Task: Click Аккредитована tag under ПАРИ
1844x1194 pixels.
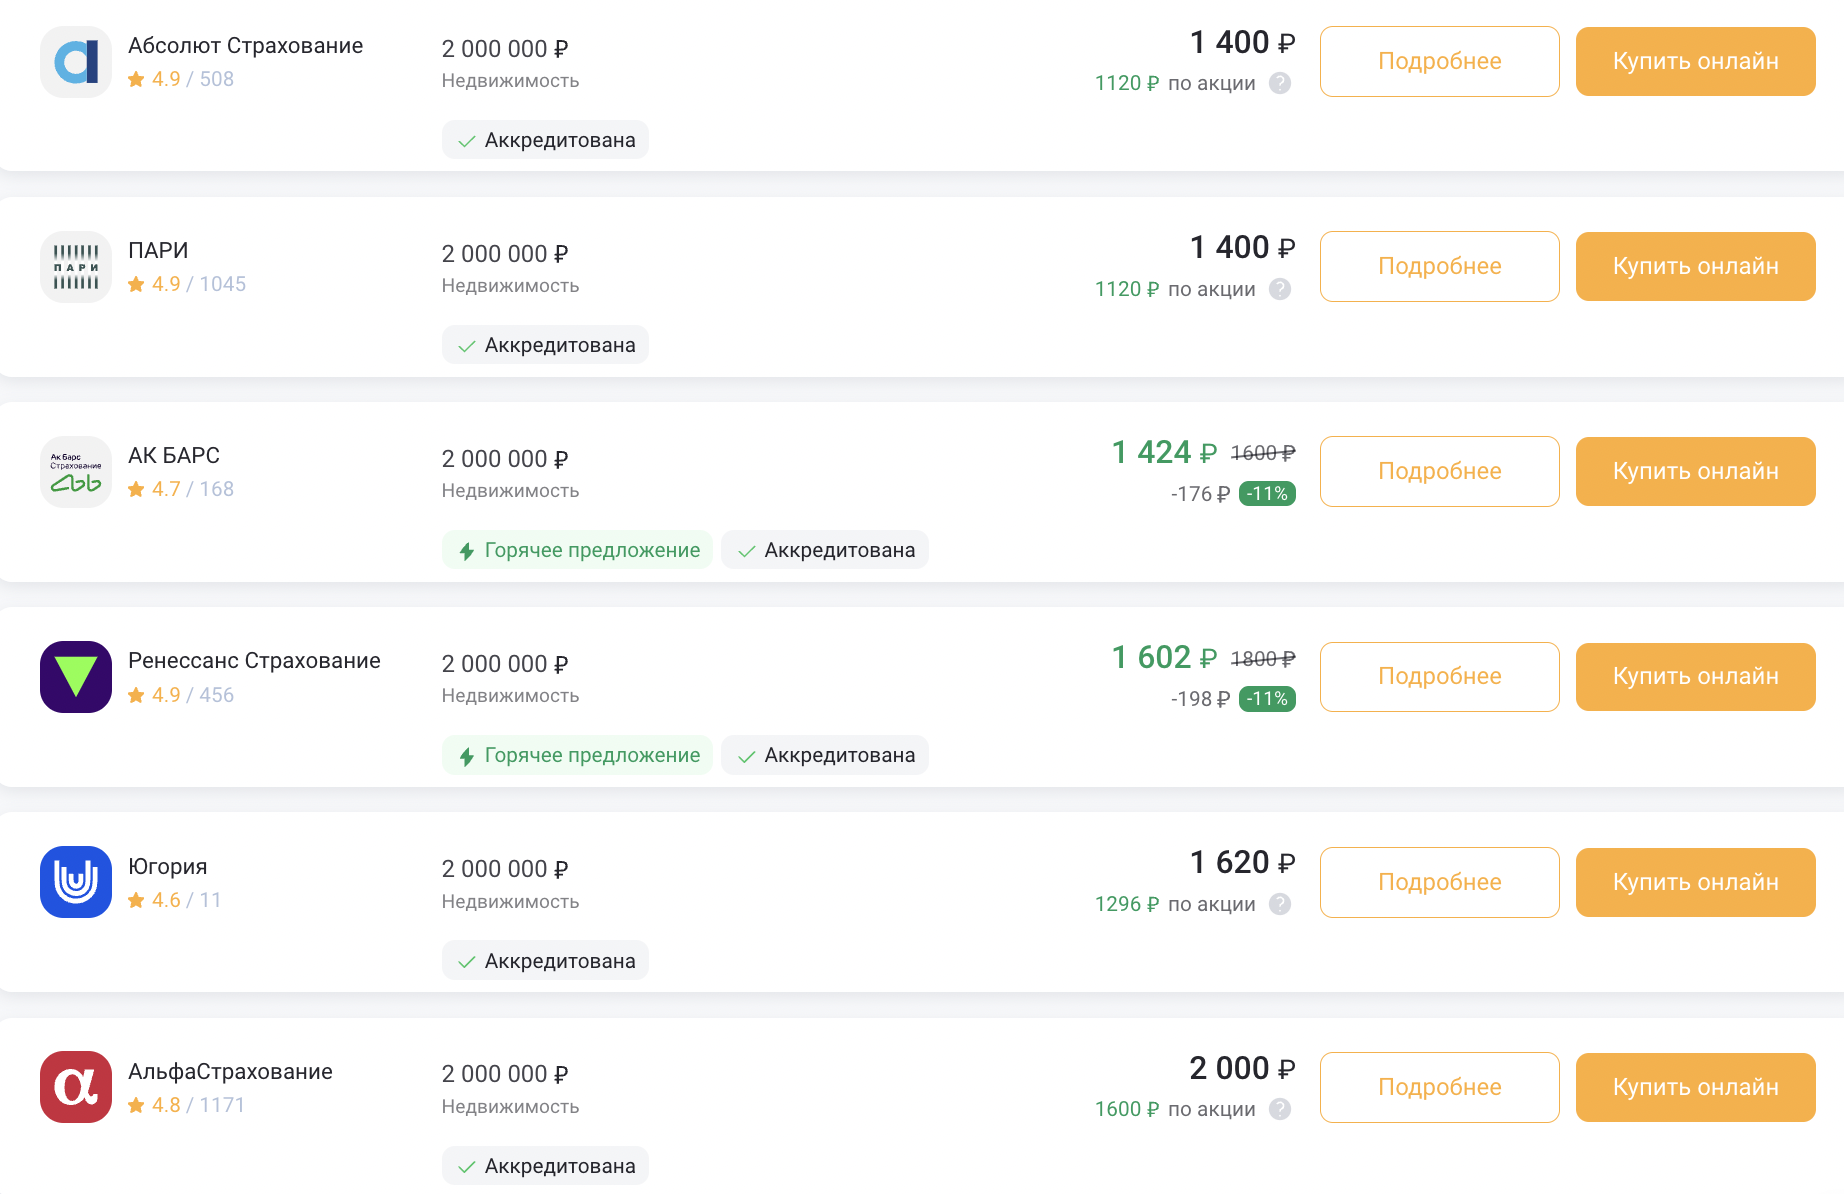Action: (545, 345)
